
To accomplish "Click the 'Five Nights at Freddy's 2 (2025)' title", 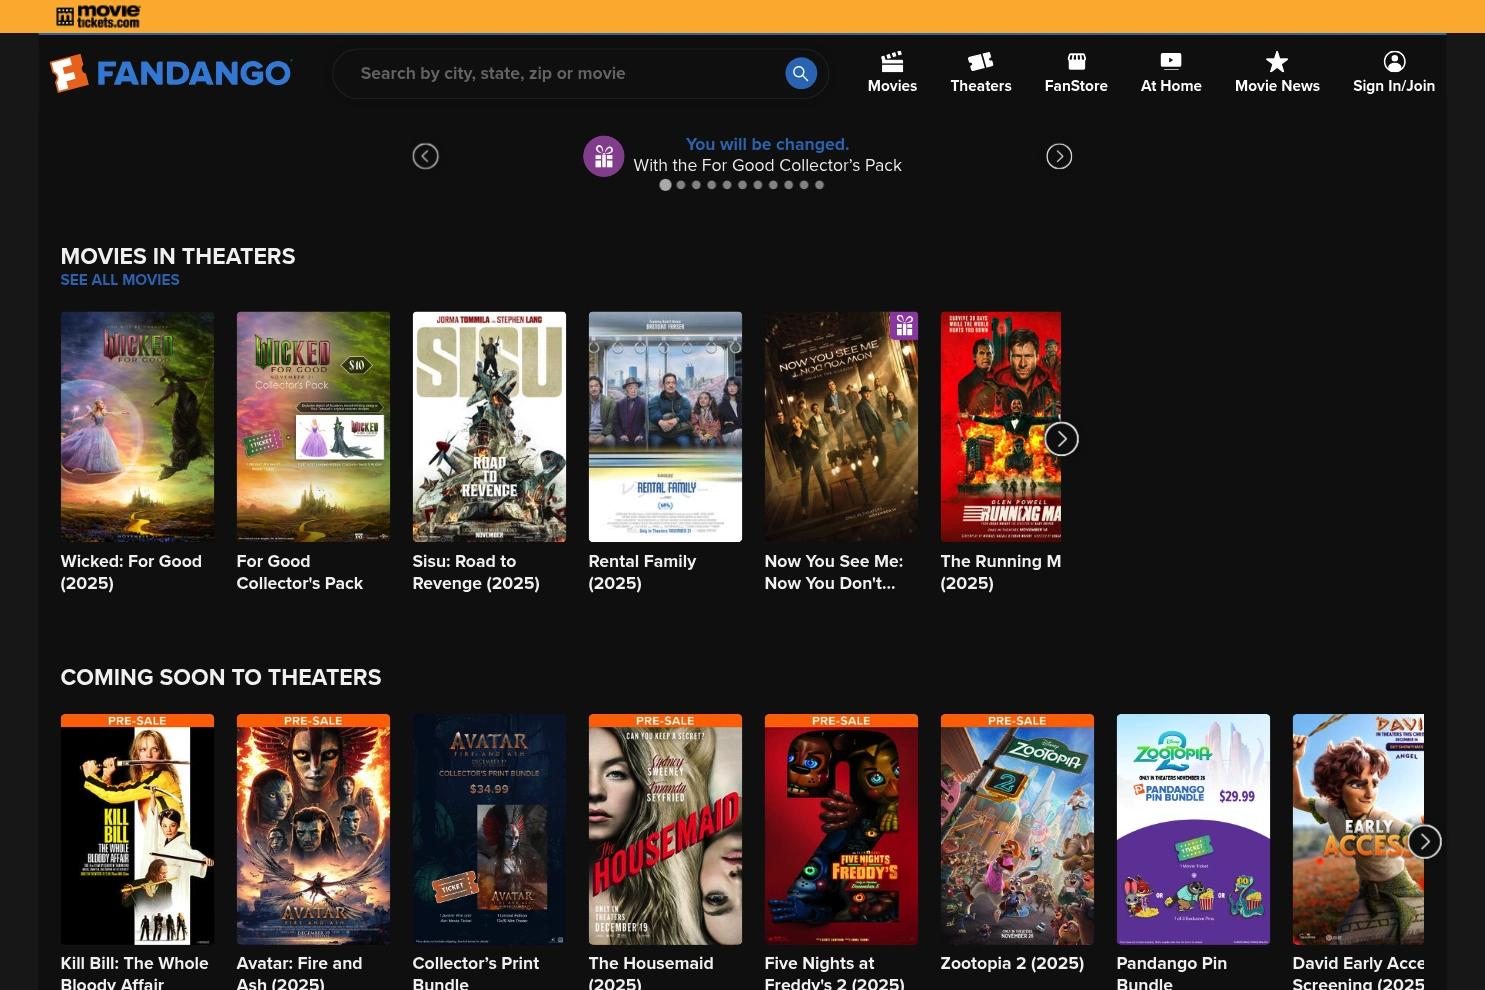I will coord(835,972).
